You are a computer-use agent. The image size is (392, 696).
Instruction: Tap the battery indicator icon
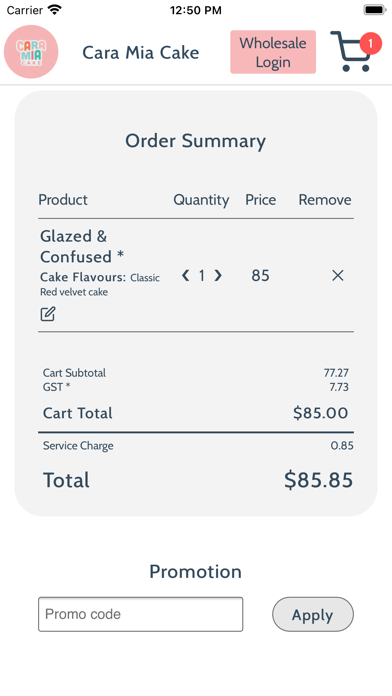pyautogui.click(x=375, y=10)
